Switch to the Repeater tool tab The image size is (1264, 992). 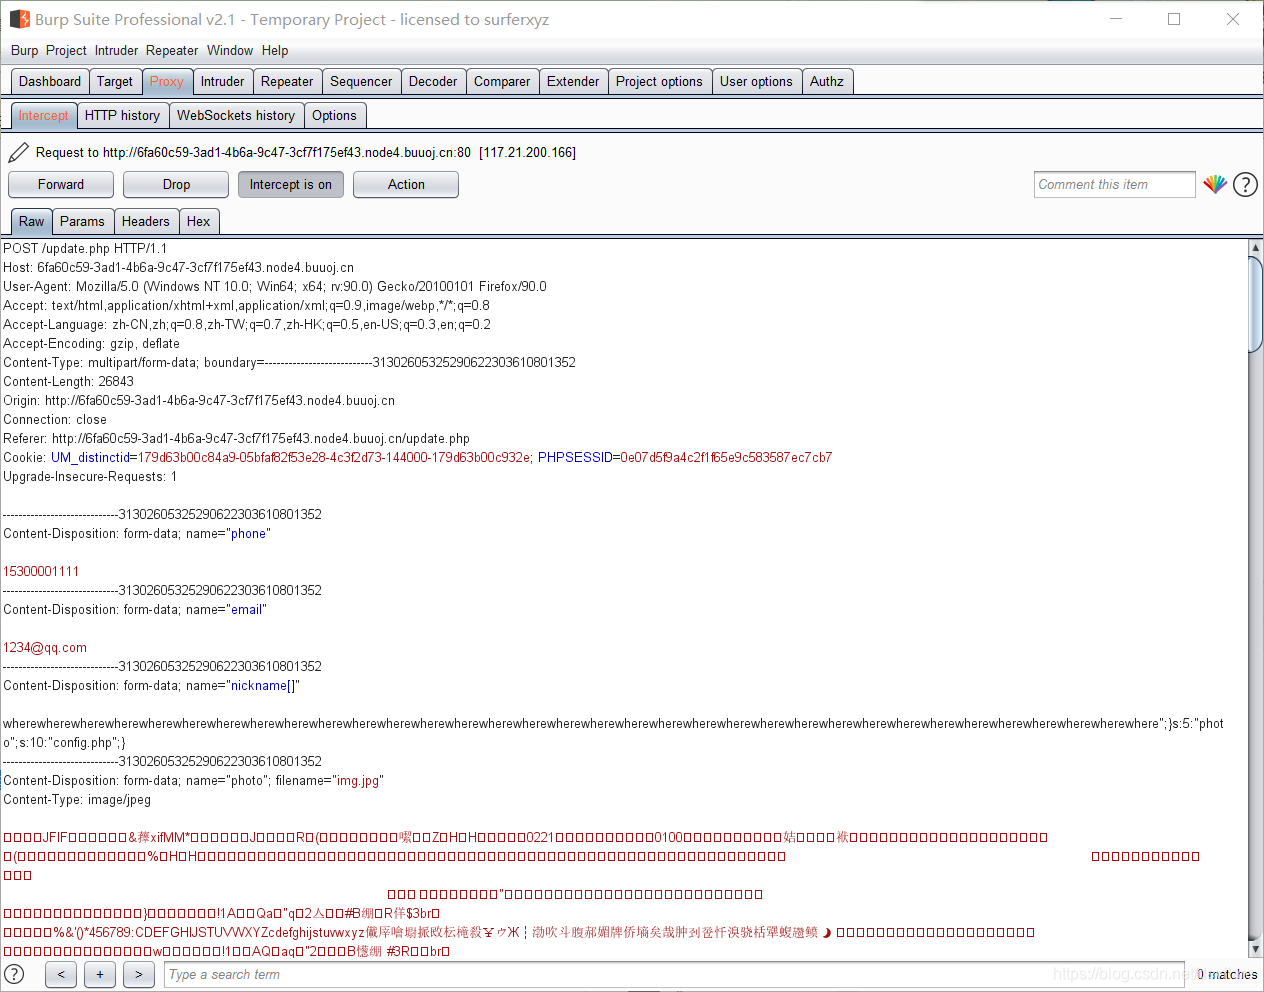click(287, 81)
